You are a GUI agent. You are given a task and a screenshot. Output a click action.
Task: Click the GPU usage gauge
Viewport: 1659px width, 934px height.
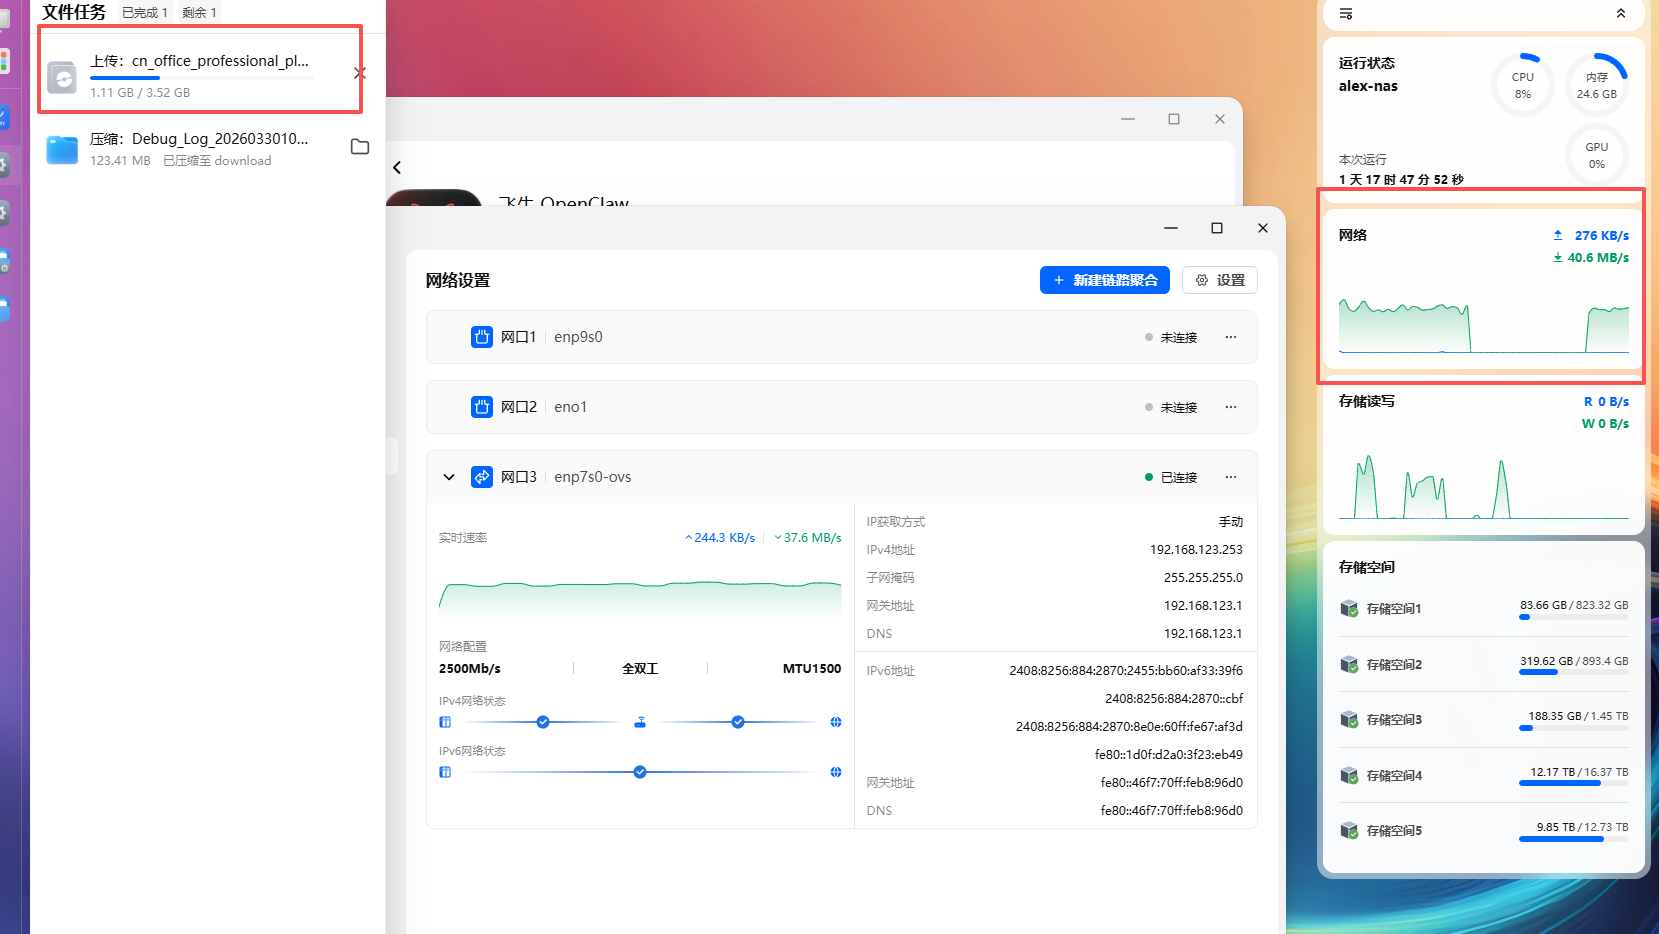click(x=1597, y=155)
